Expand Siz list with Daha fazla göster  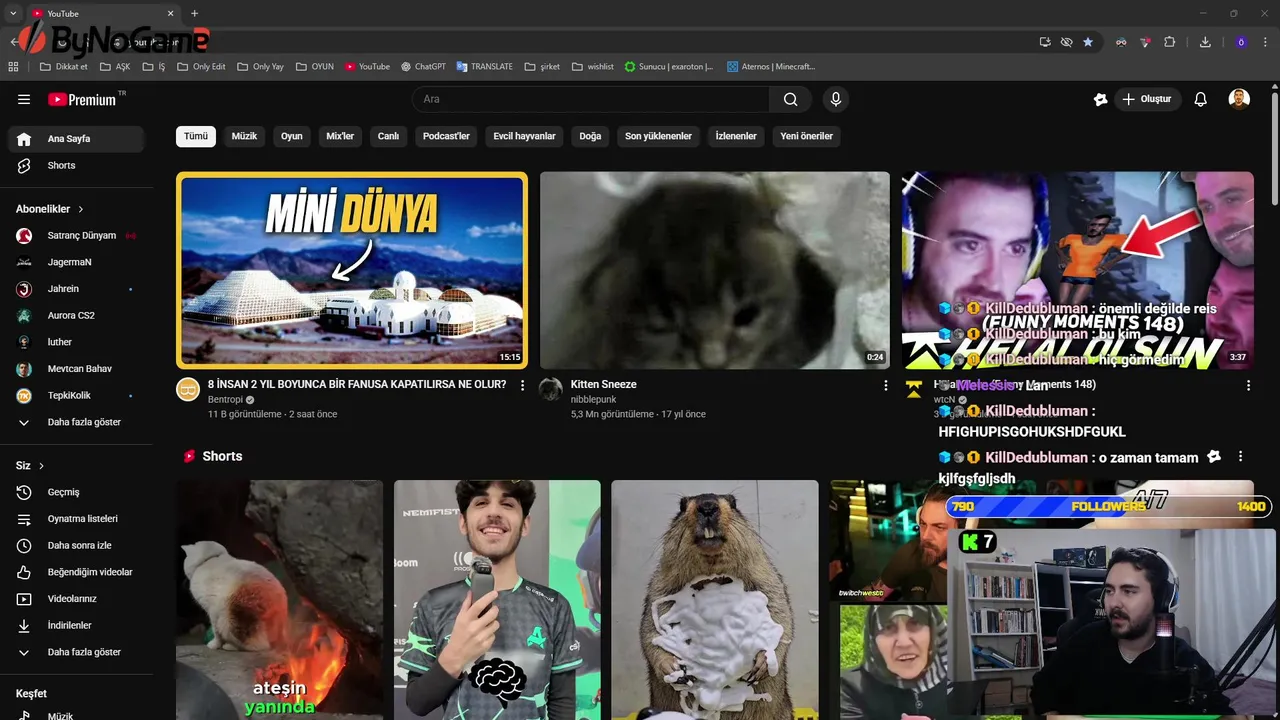(76, 652)
